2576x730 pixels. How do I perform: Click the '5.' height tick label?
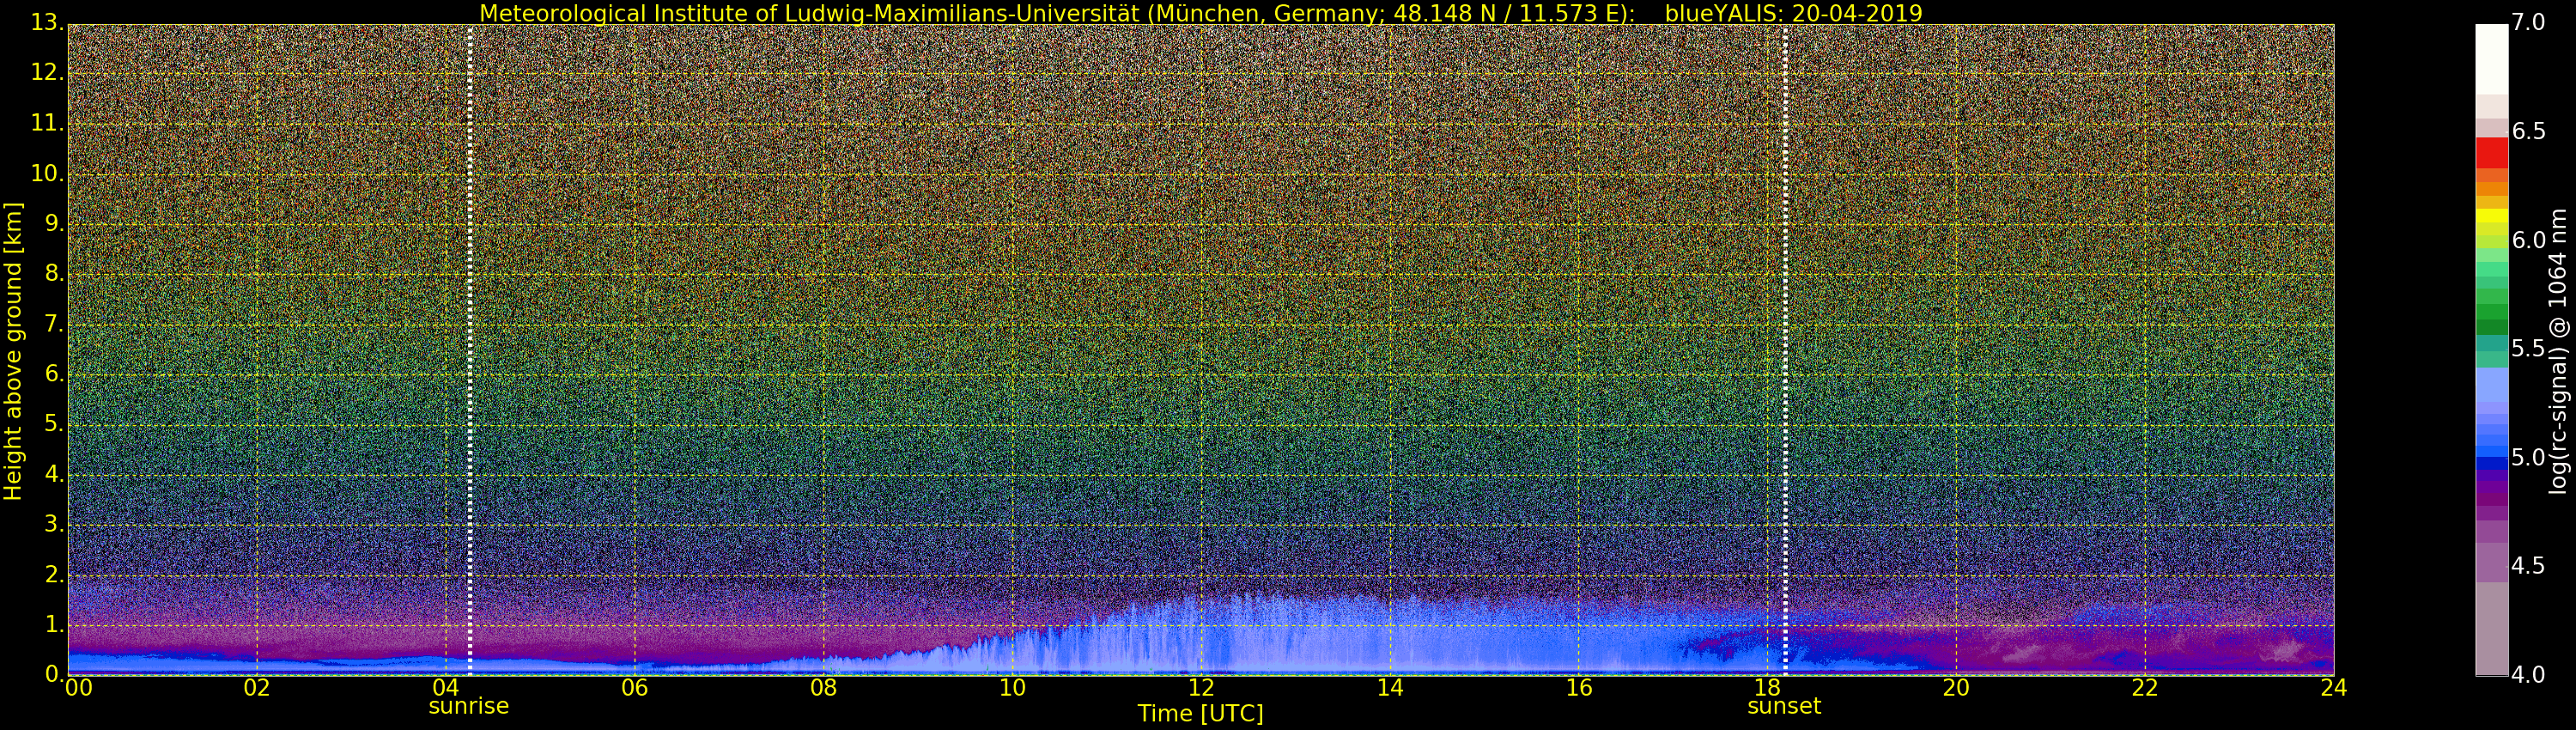pyautogui.click(x=54, y=424)
